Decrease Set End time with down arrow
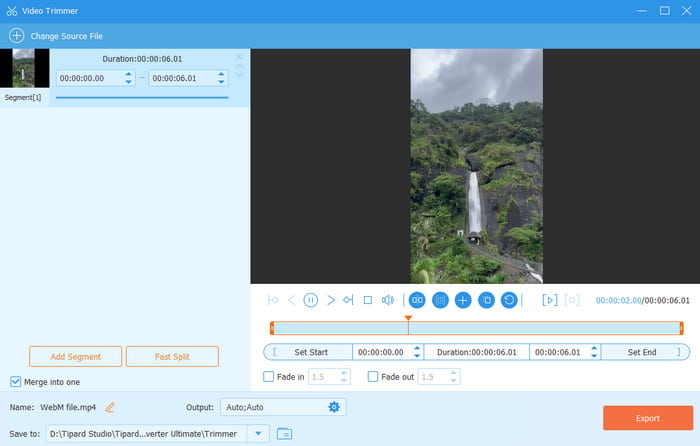 tap(594, 356)
